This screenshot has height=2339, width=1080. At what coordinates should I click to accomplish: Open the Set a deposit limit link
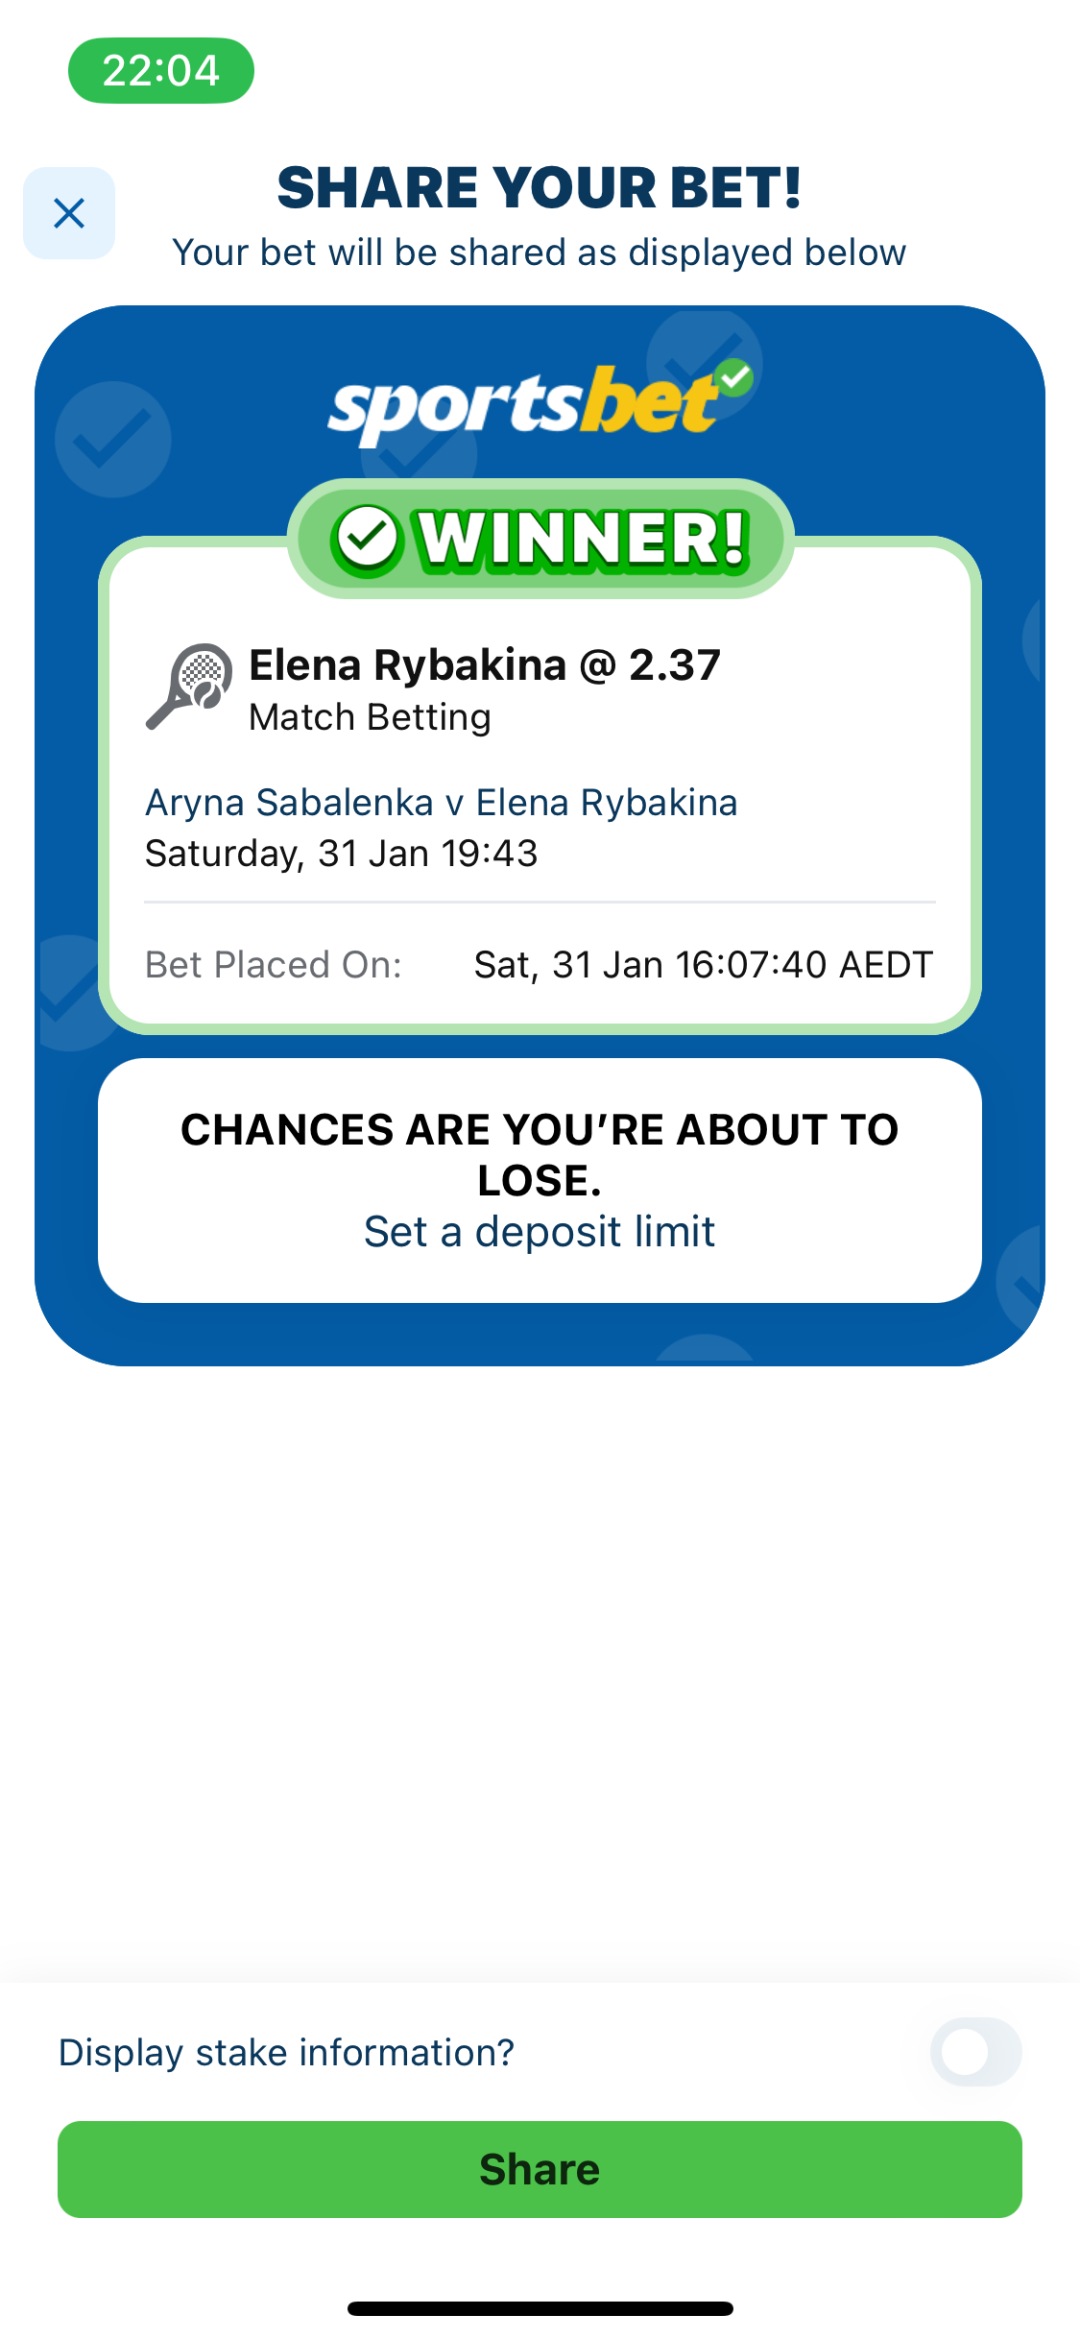[539, 1232]
